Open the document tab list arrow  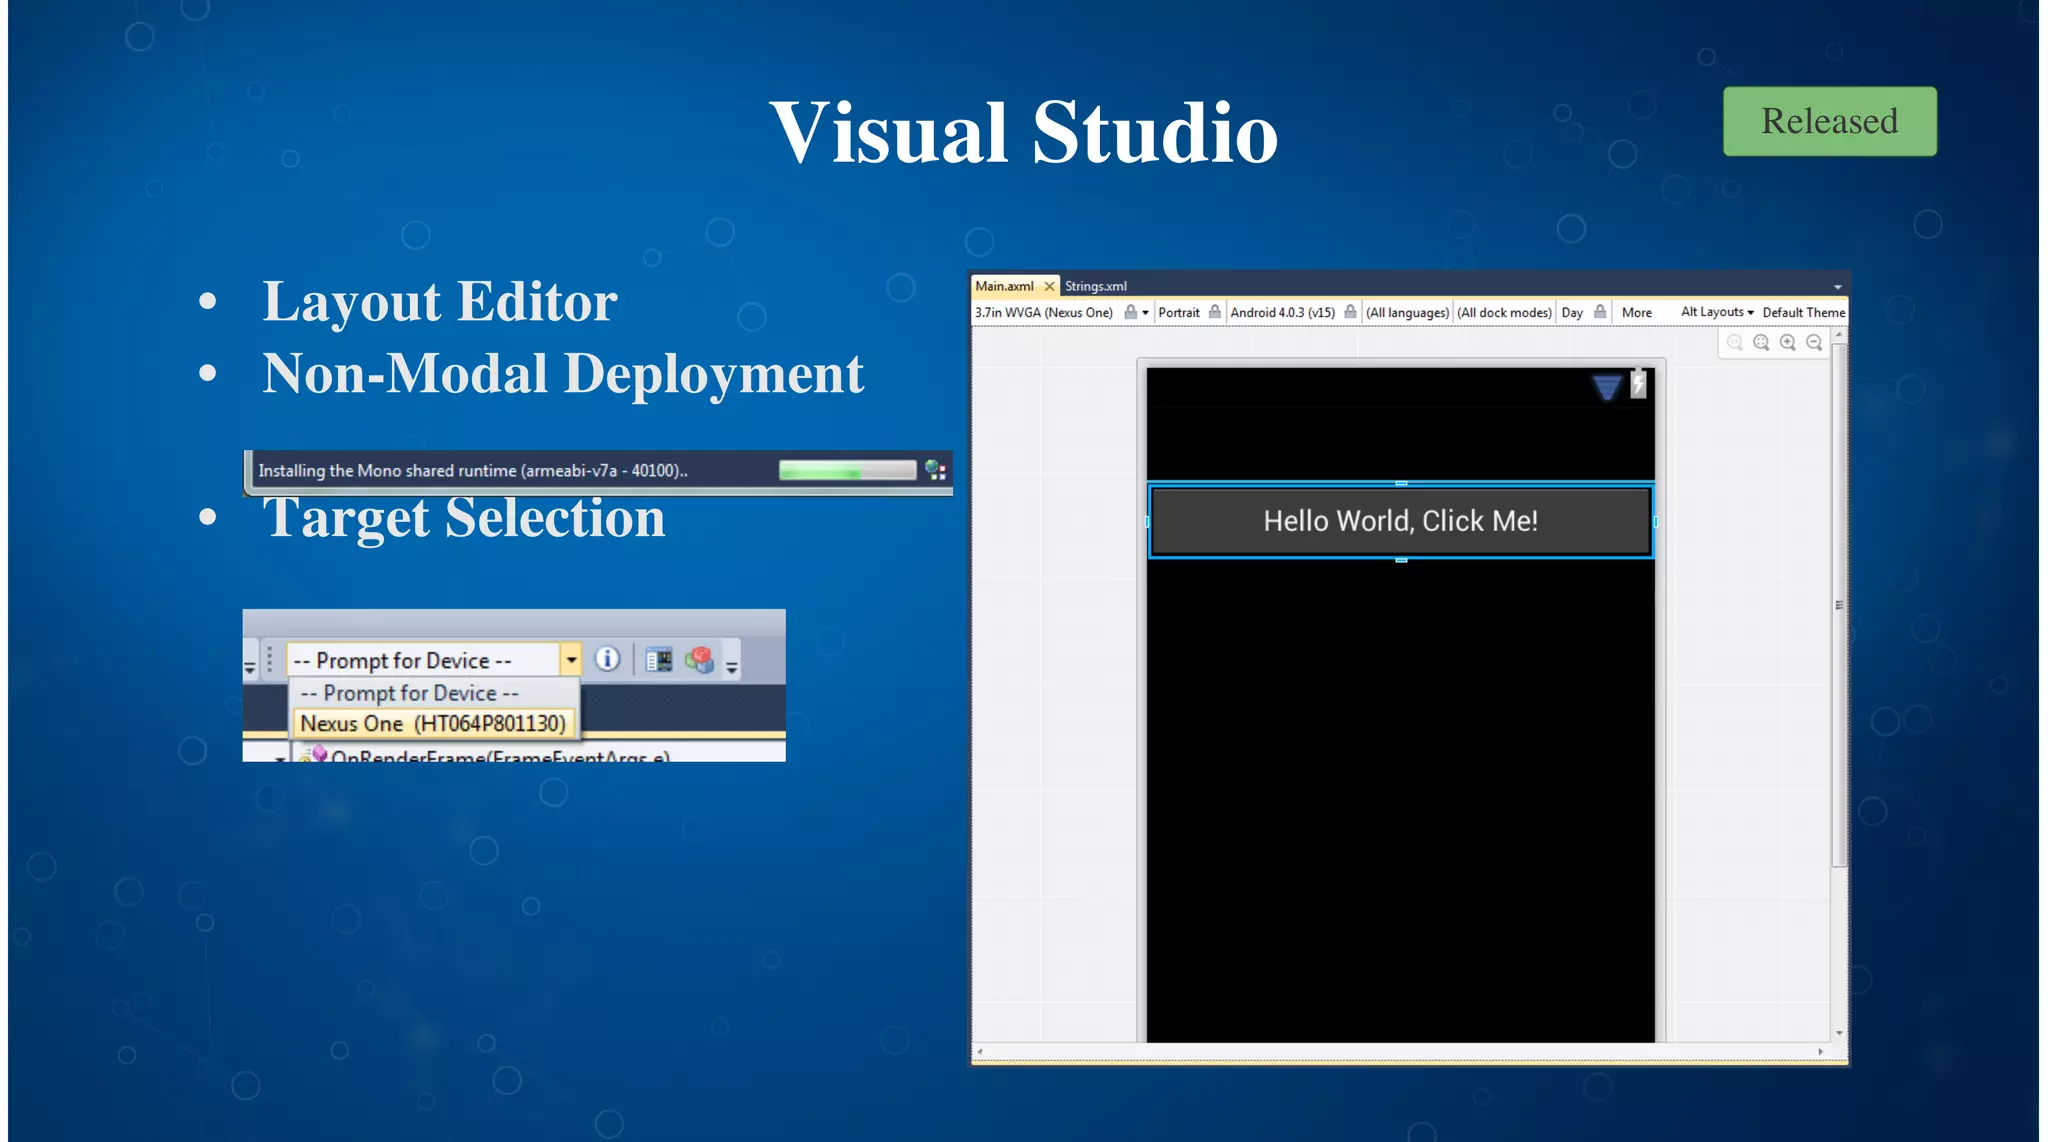(1837, 287)
